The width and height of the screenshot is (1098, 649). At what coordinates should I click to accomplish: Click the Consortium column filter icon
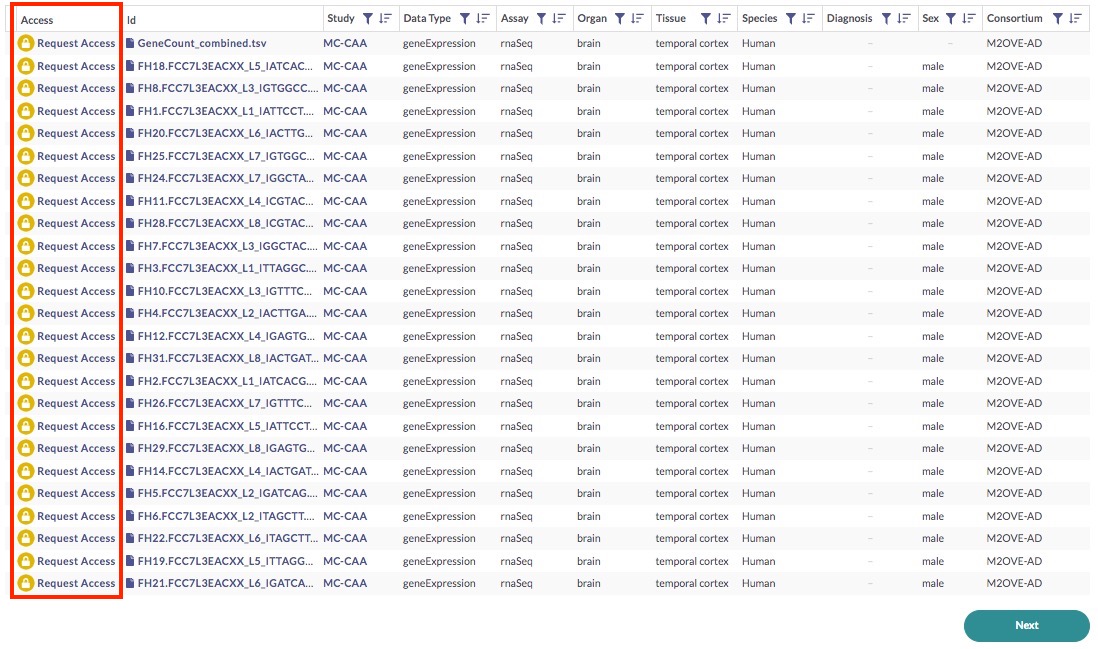[1057, 19]
